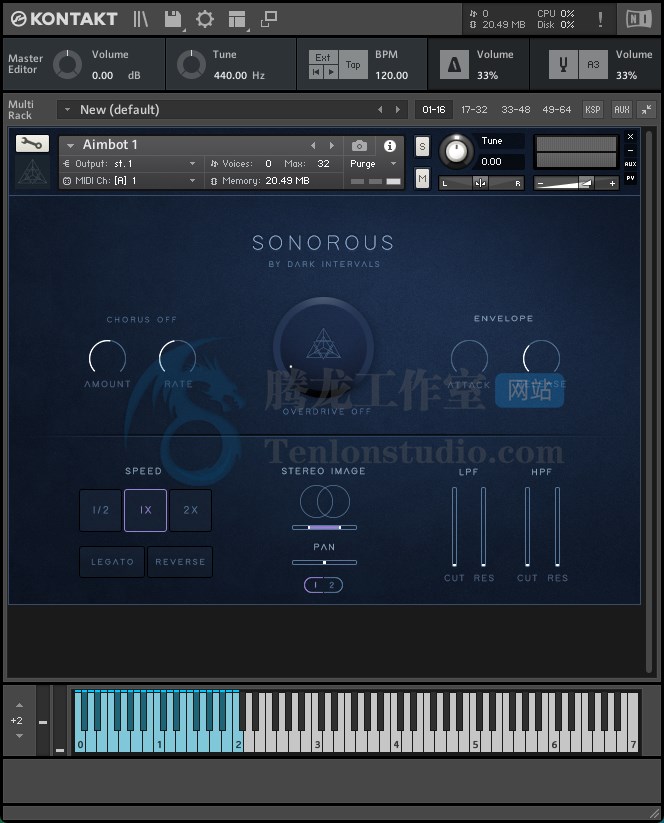Select the 01-16 rack page tab
This screenshot has height=823, width=664.
434,110
